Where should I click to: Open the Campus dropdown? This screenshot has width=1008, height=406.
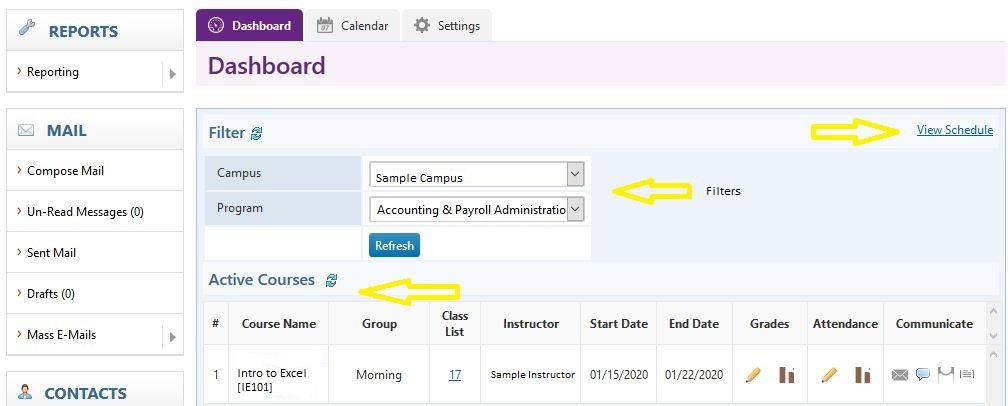tap(476, 175)
